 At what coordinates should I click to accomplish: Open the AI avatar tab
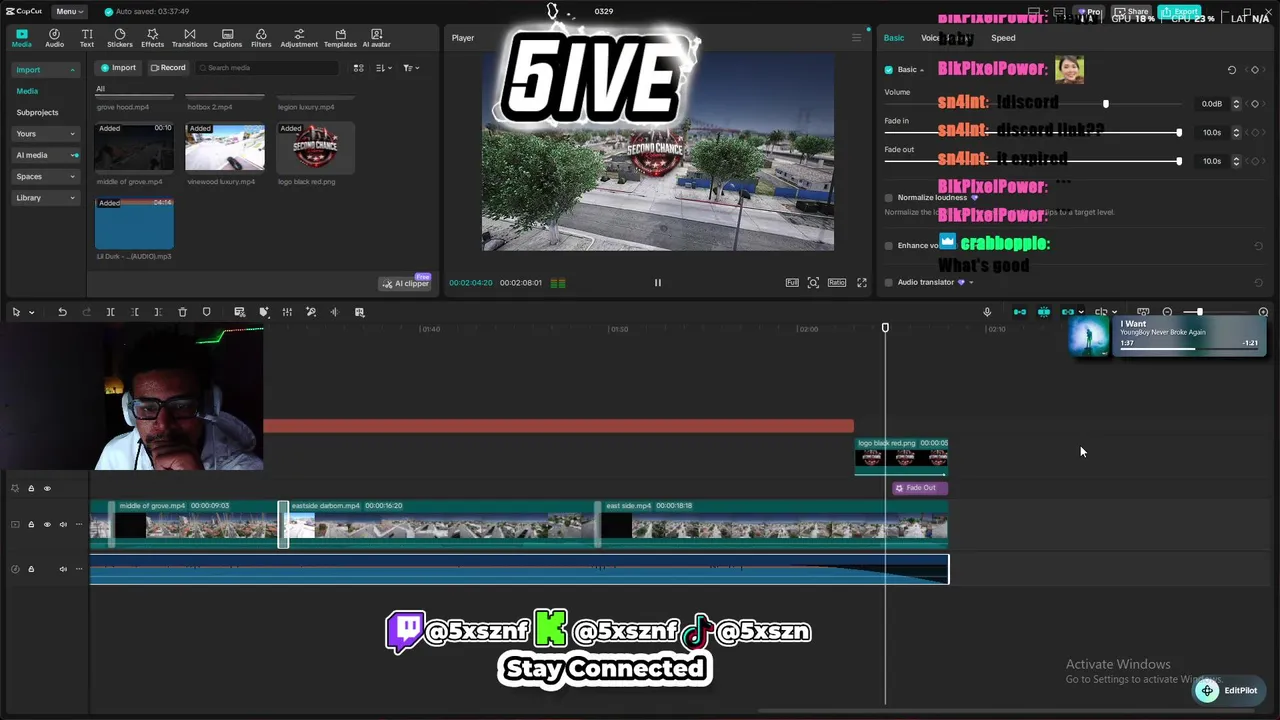(376, 38)
